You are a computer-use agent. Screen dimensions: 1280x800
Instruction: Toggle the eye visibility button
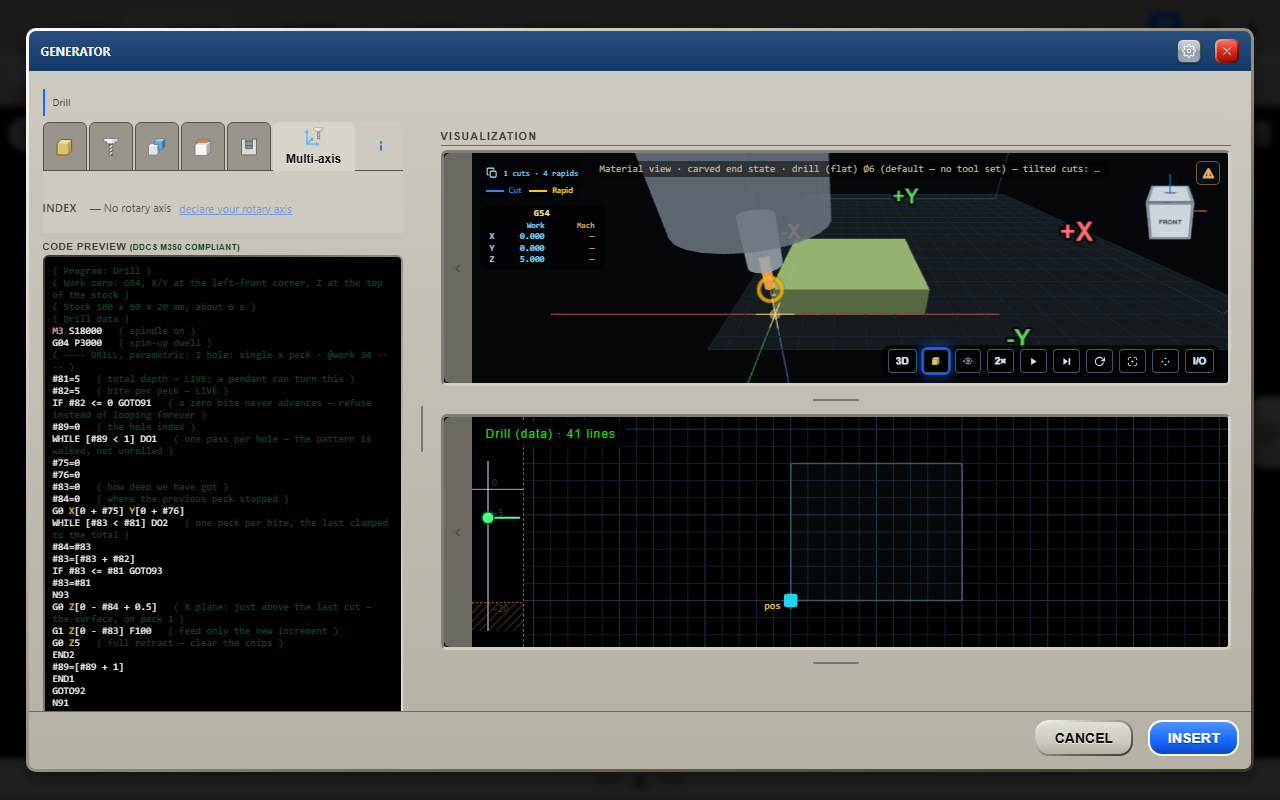[x=968, y=361]
